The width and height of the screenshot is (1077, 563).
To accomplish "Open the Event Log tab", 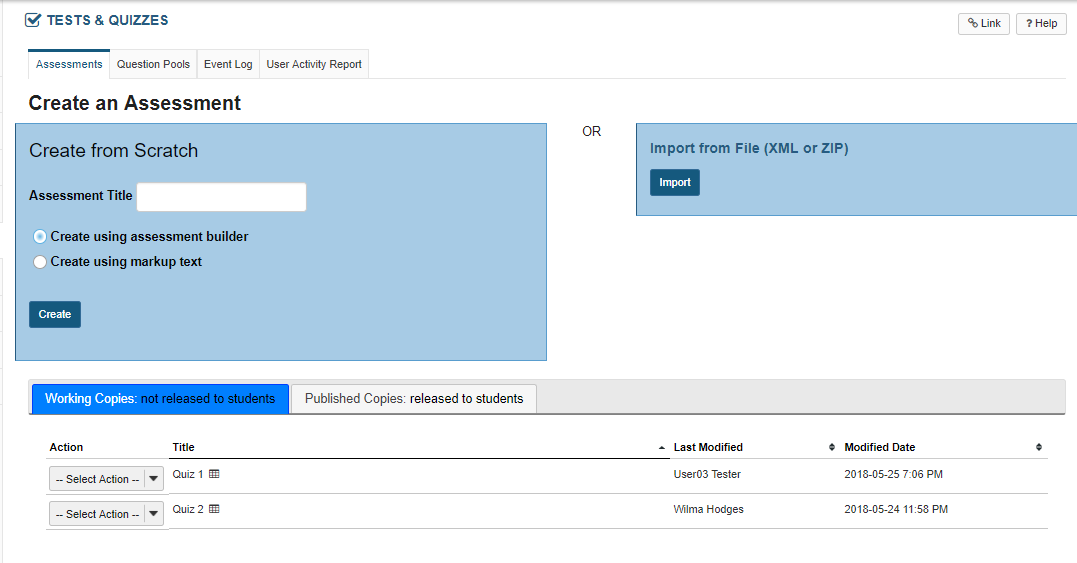I will tap(228, 64).
